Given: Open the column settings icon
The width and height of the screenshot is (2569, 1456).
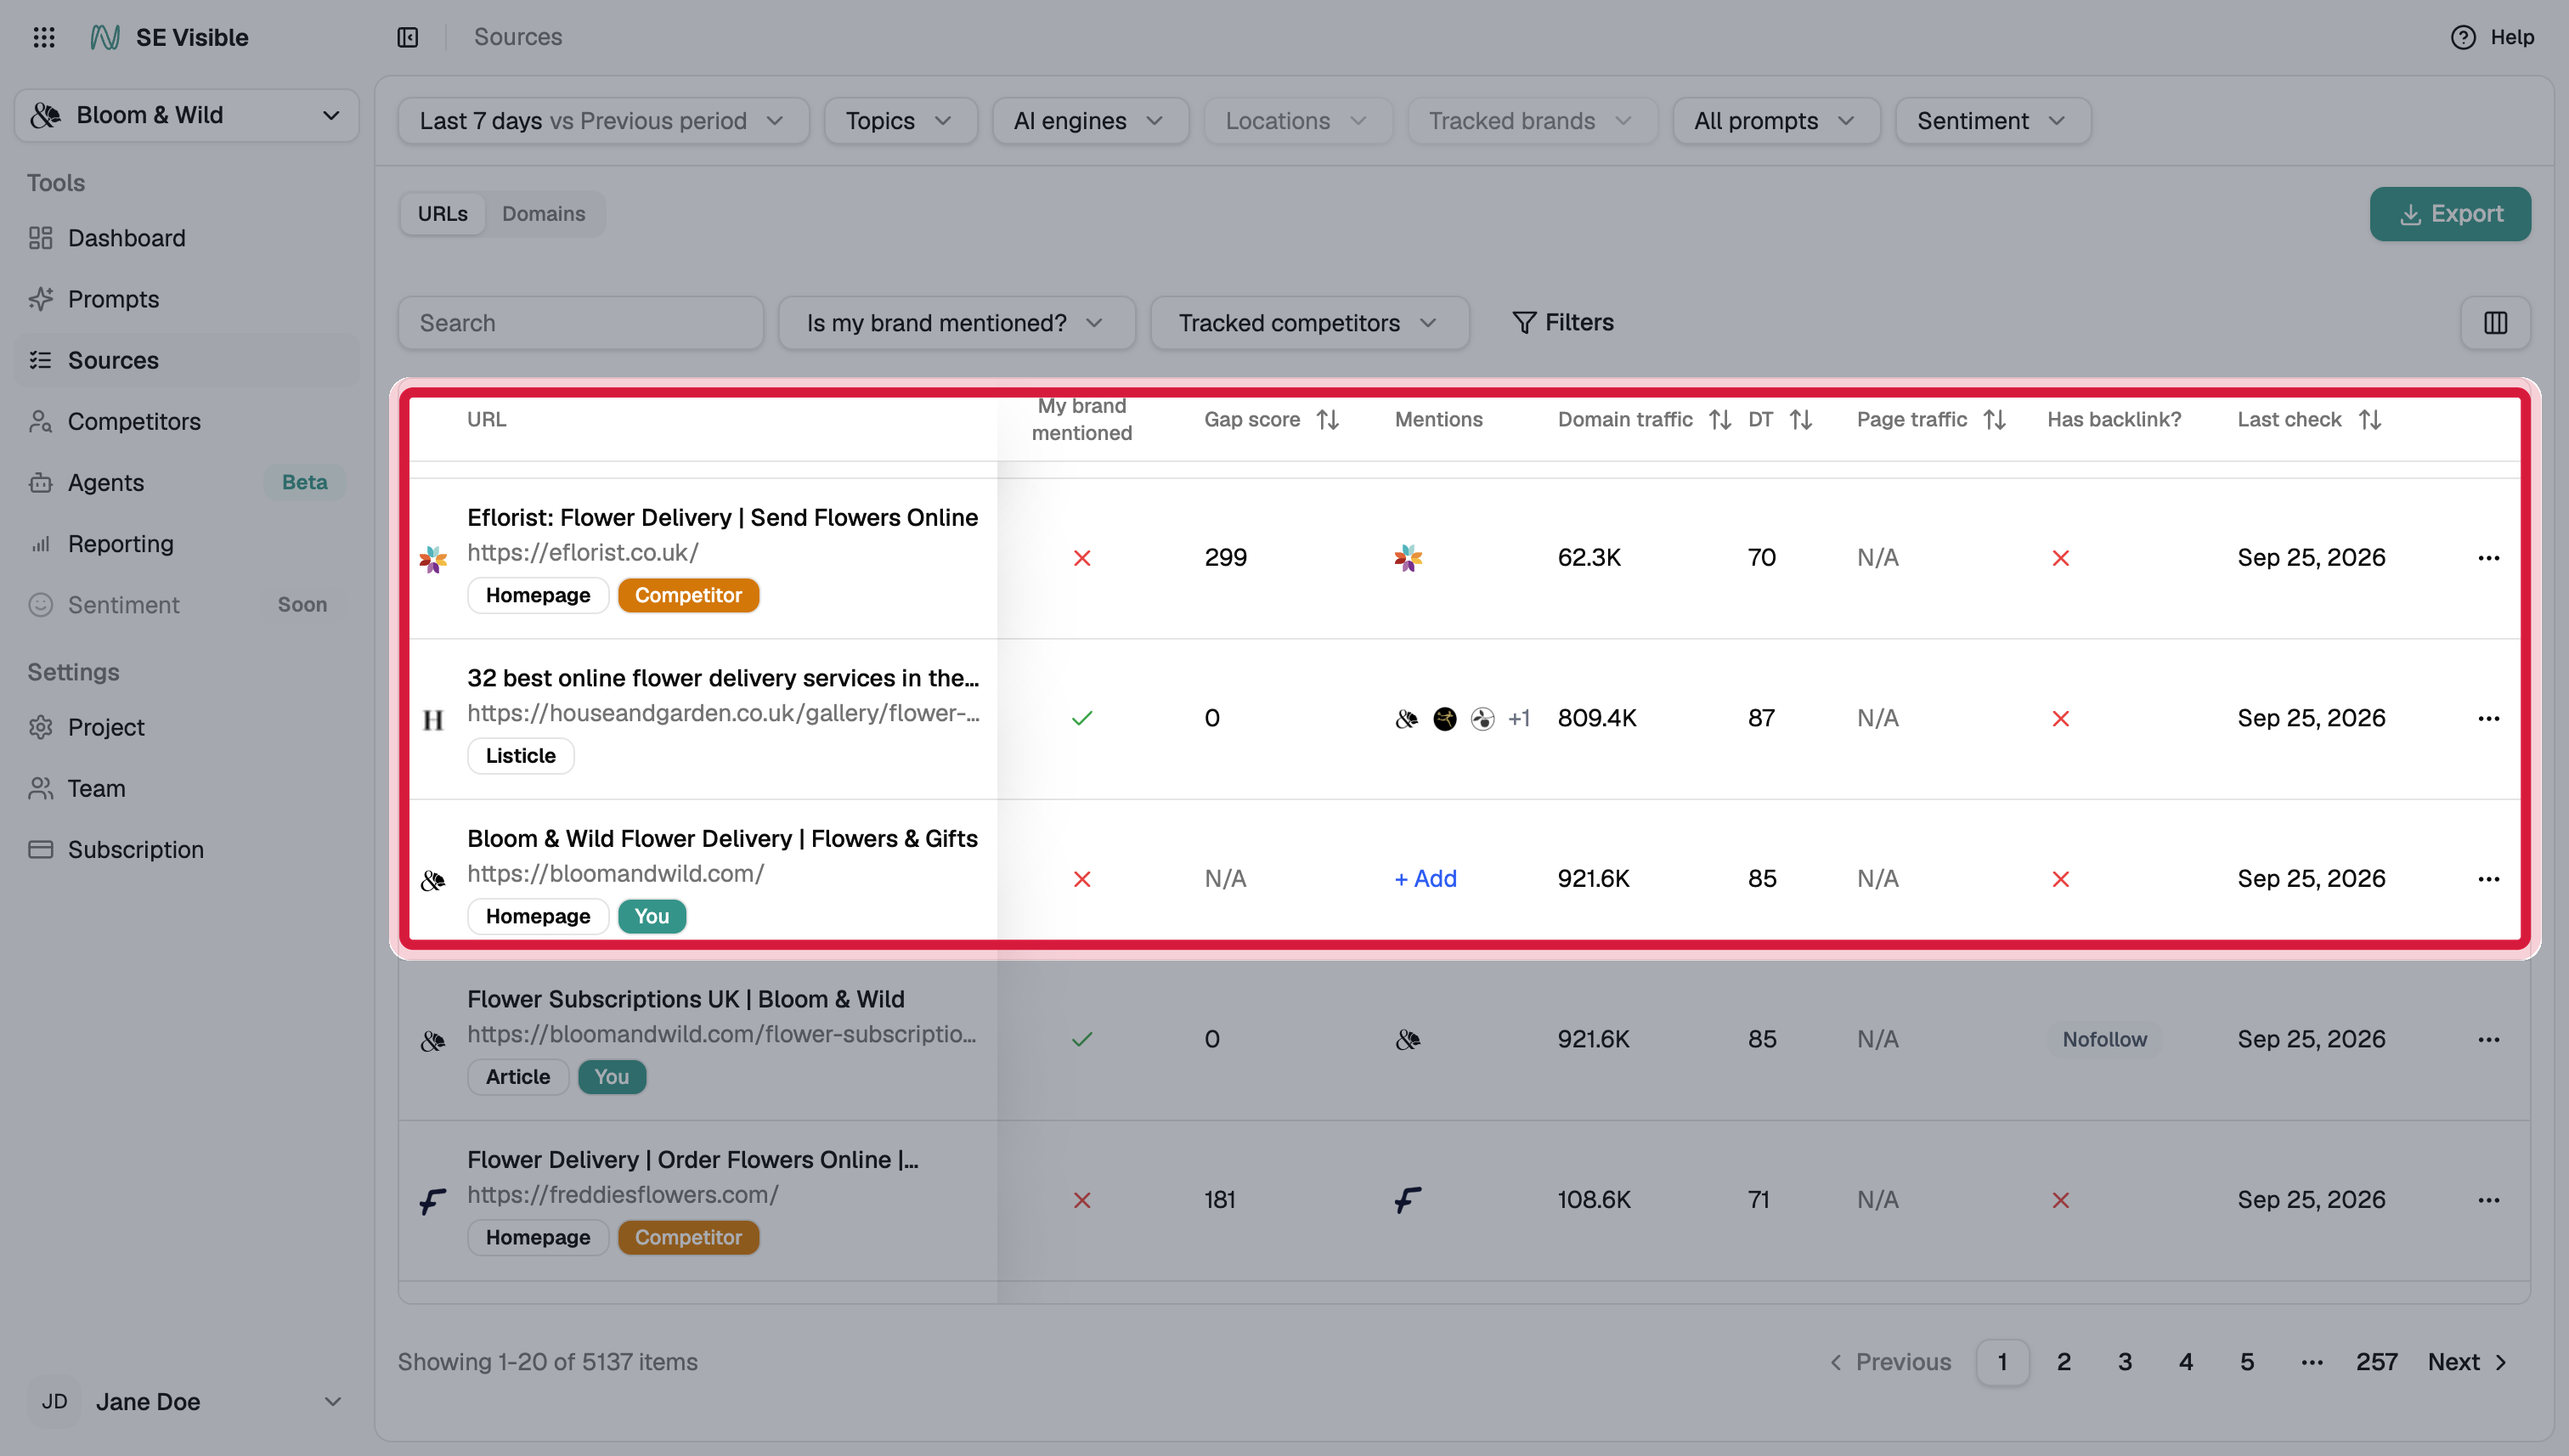Looking at the screenshot, I should tap(2495, 322).
